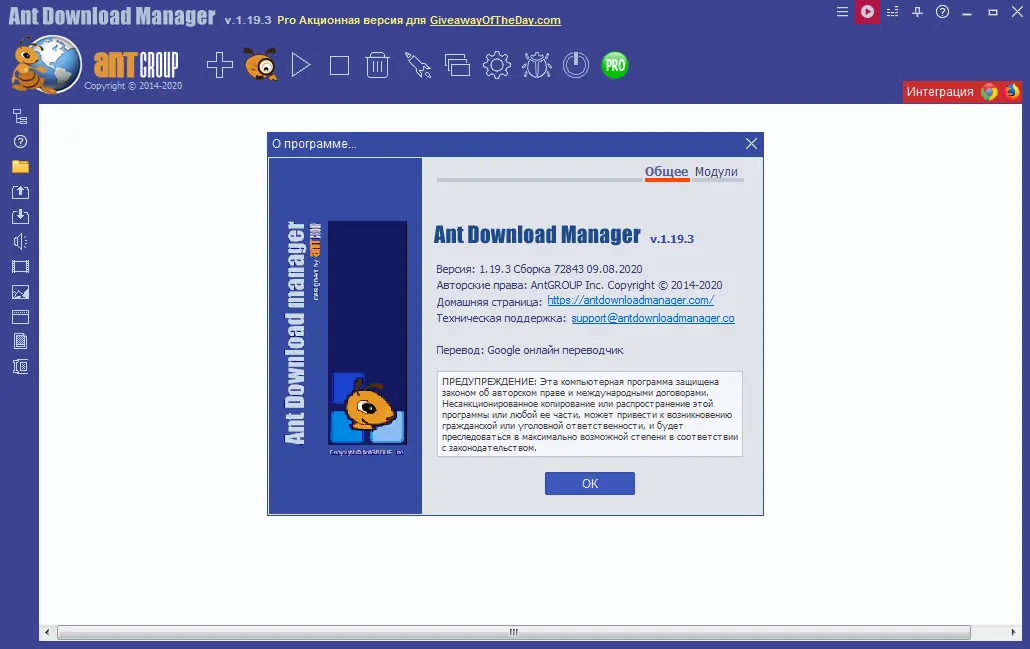
Task: Click the scroll right arrow
Action: pyautogui.click(x=1013, y=632)
